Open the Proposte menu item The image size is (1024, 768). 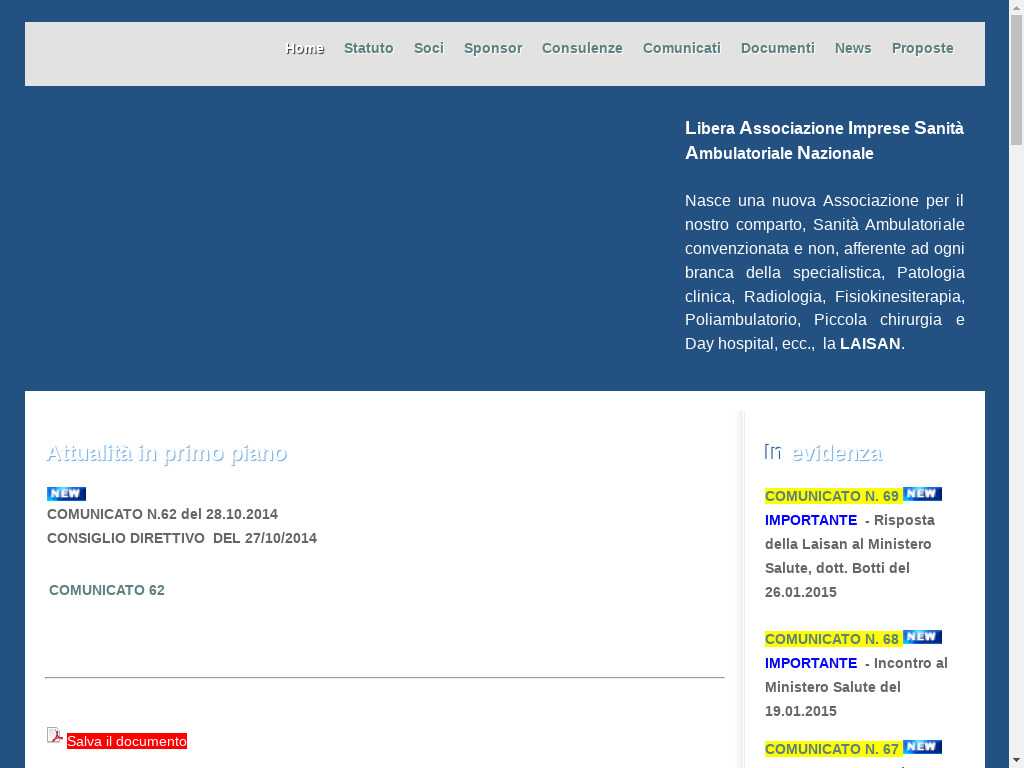click(x=922, y=48)
